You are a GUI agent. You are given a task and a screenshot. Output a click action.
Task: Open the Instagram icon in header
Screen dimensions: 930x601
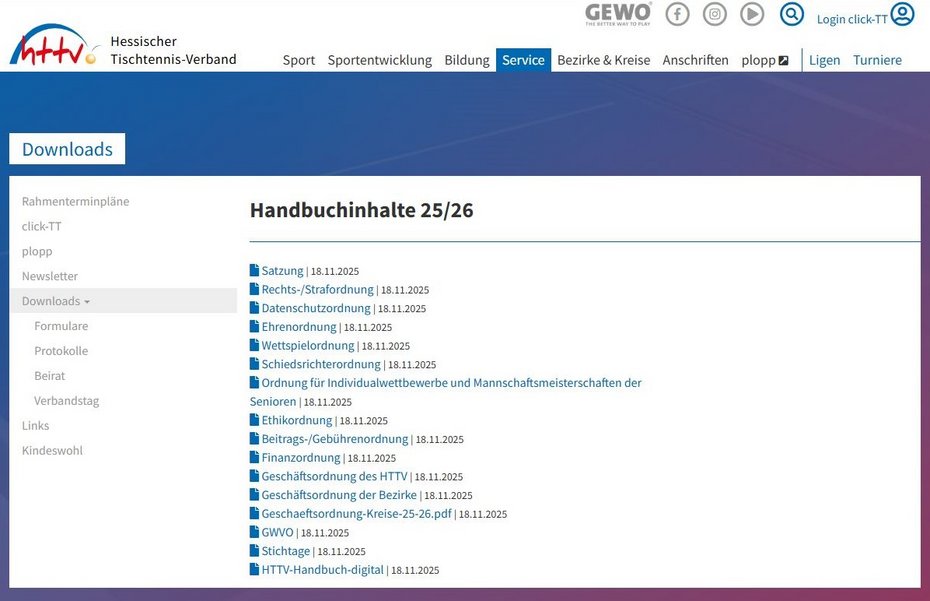(x=715, y=14)
